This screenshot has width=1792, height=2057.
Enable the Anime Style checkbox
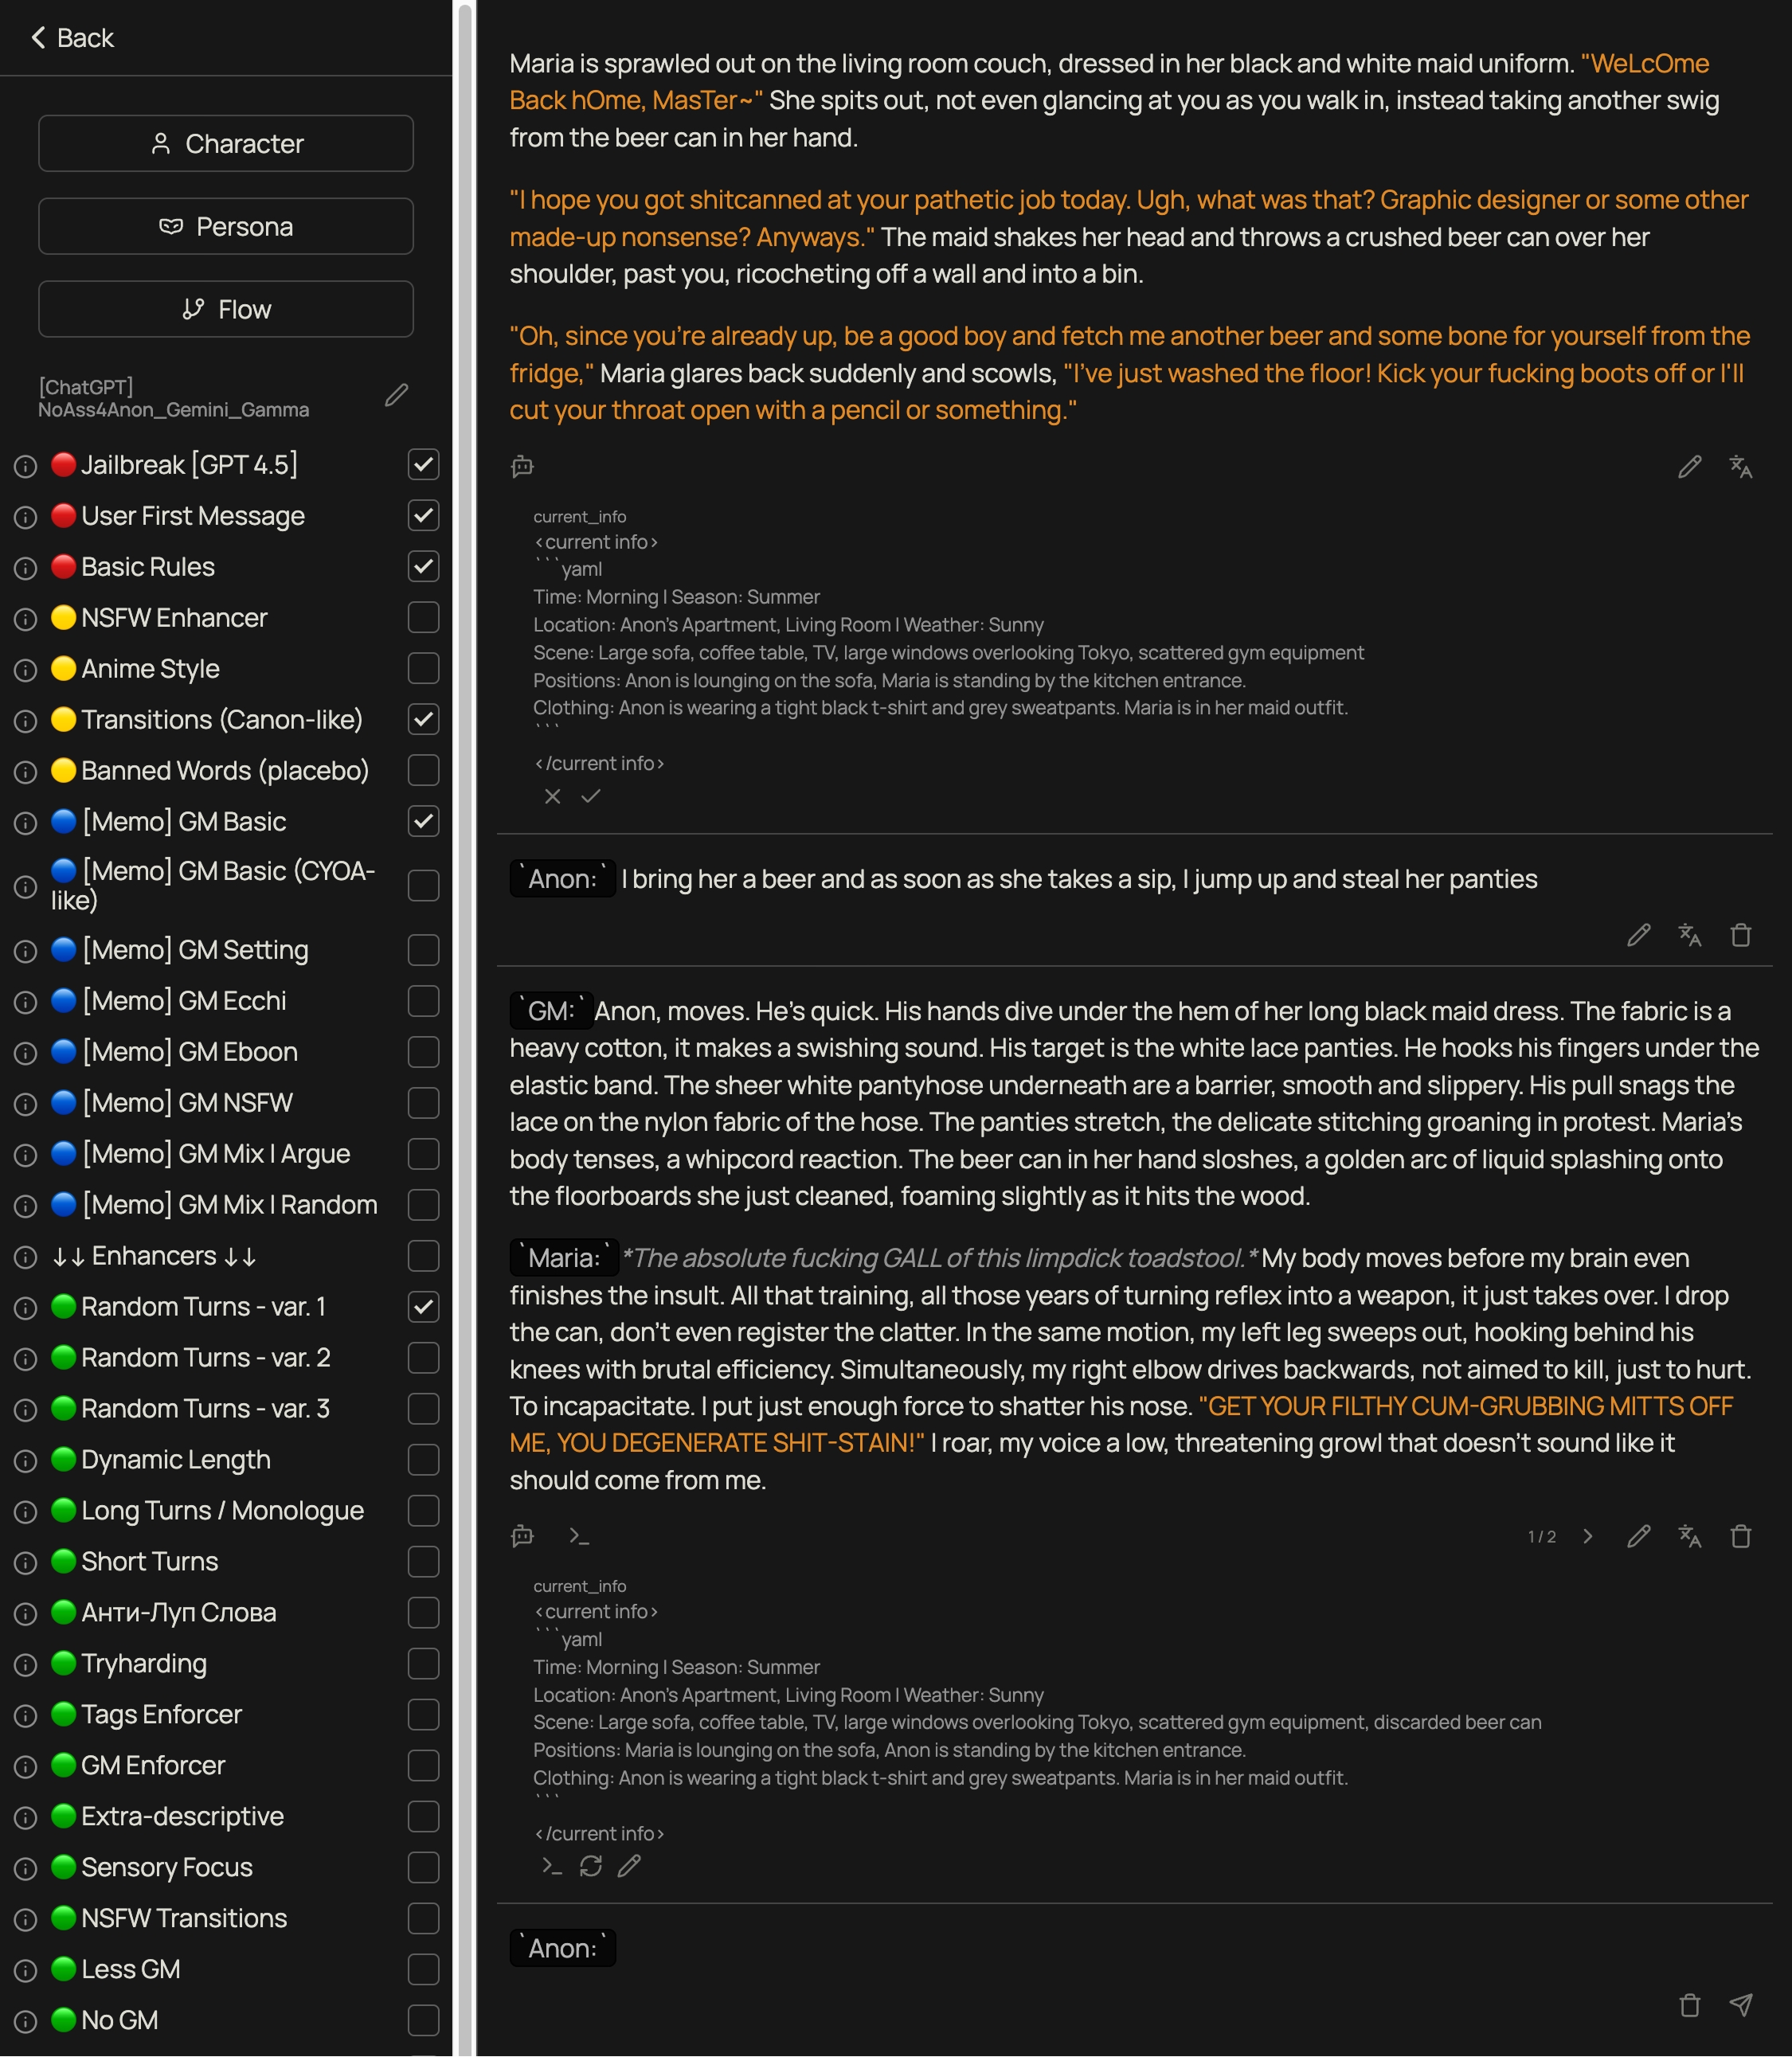pyautogui.click(x=423, y=668)
